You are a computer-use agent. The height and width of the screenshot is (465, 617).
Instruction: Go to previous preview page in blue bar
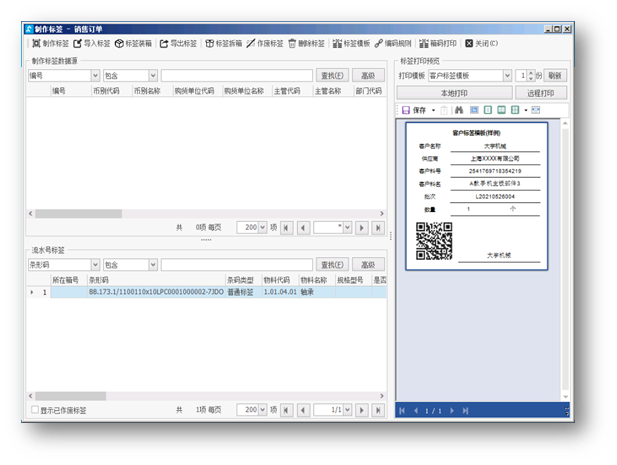(x=416, y=411)
